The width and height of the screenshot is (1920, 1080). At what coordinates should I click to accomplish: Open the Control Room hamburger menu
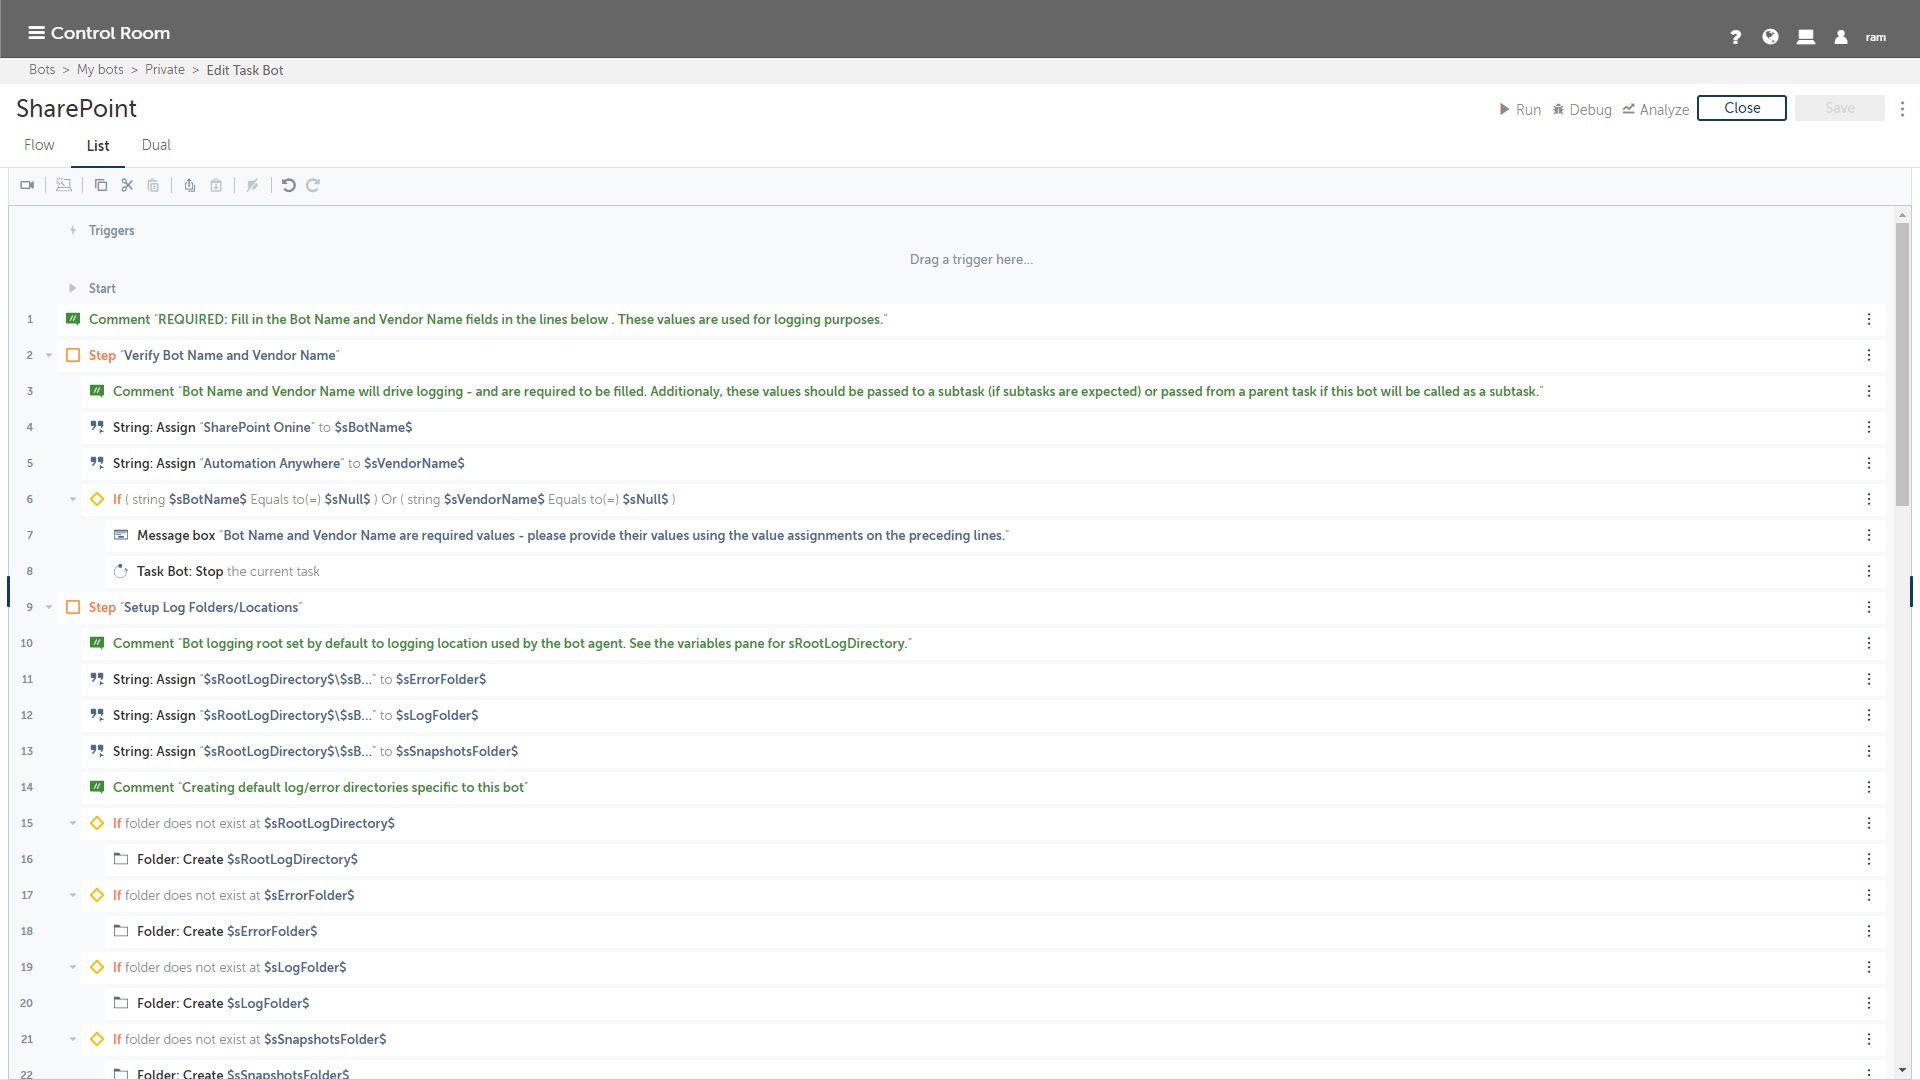[36, 33]
